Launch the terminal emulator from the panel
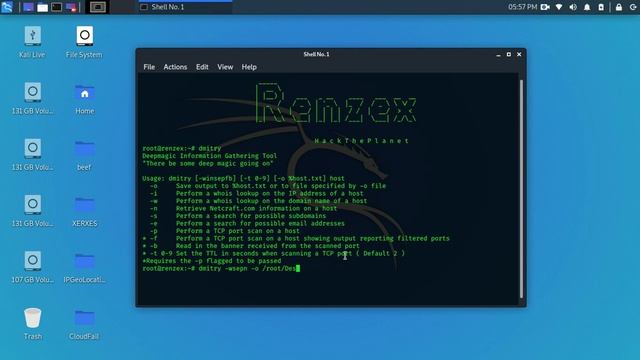 click(57, 7)
